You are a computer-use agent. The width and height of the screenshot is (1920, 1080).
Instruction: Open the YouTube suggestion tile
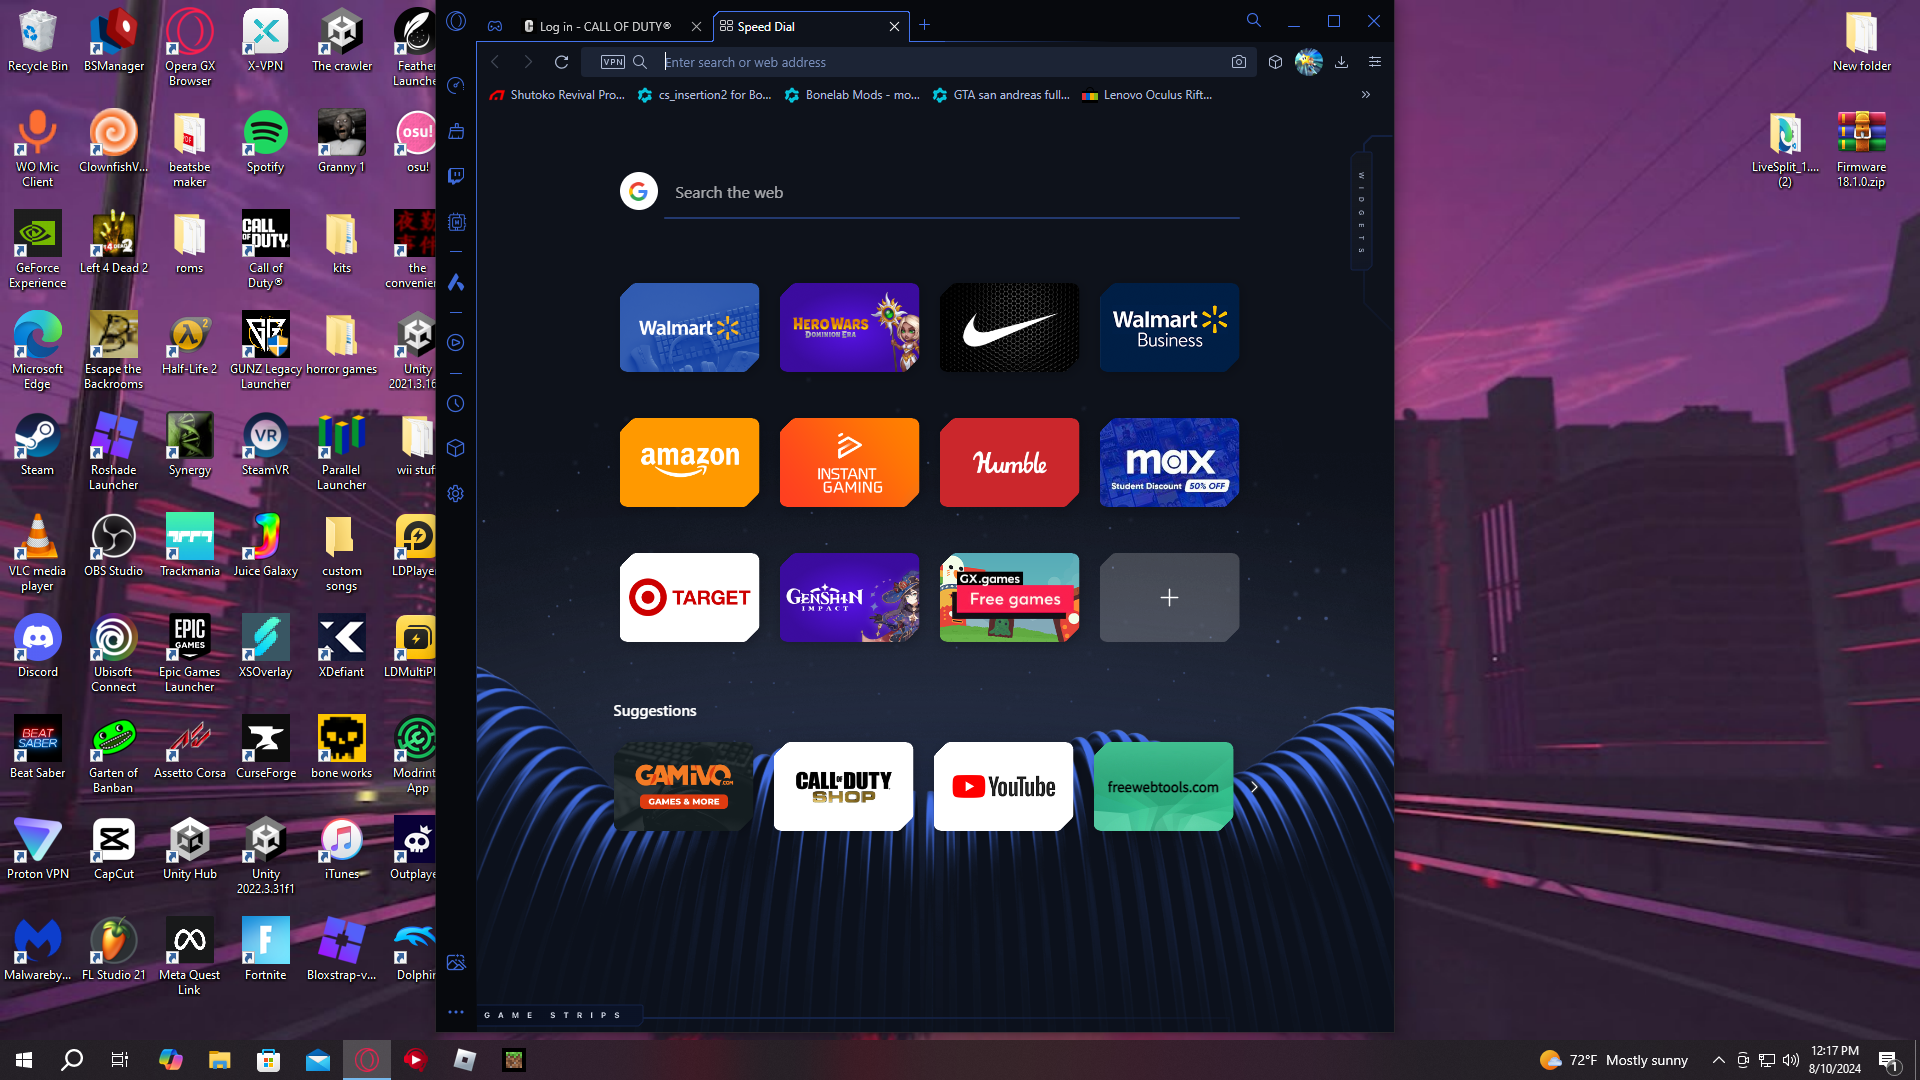click(x=1003, y=786)
